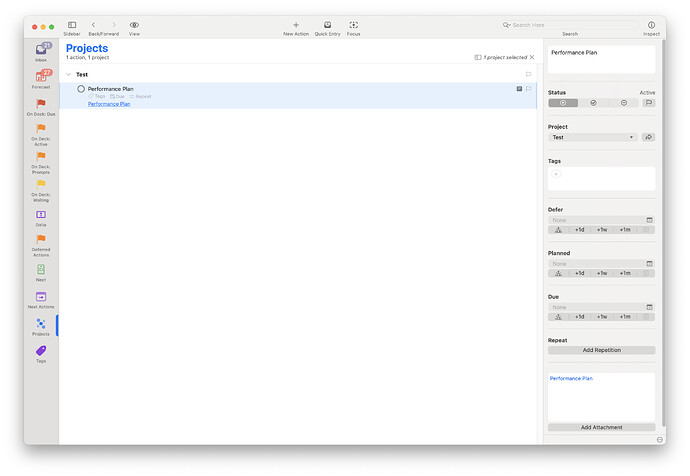
Task: Click the Quick Entry toolbar icon
Action: (x=327, y=25)
